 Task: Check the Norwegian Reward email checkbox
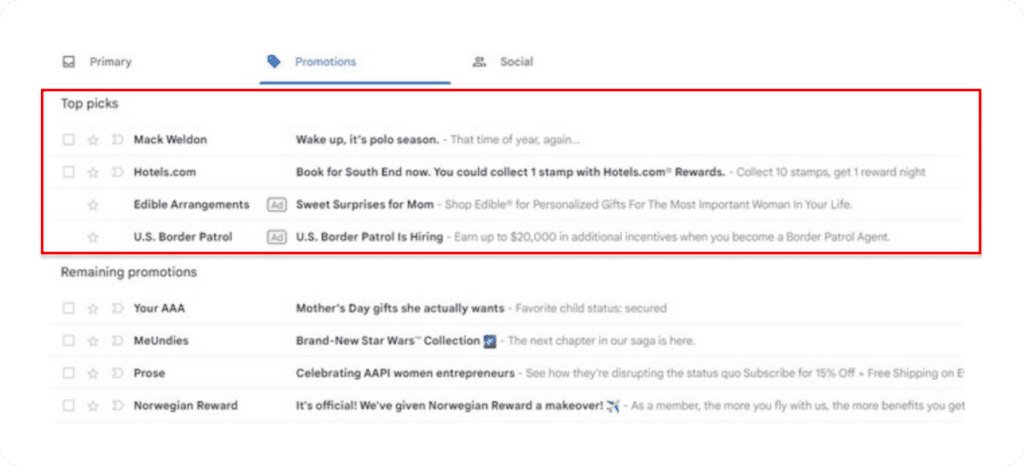68,406
